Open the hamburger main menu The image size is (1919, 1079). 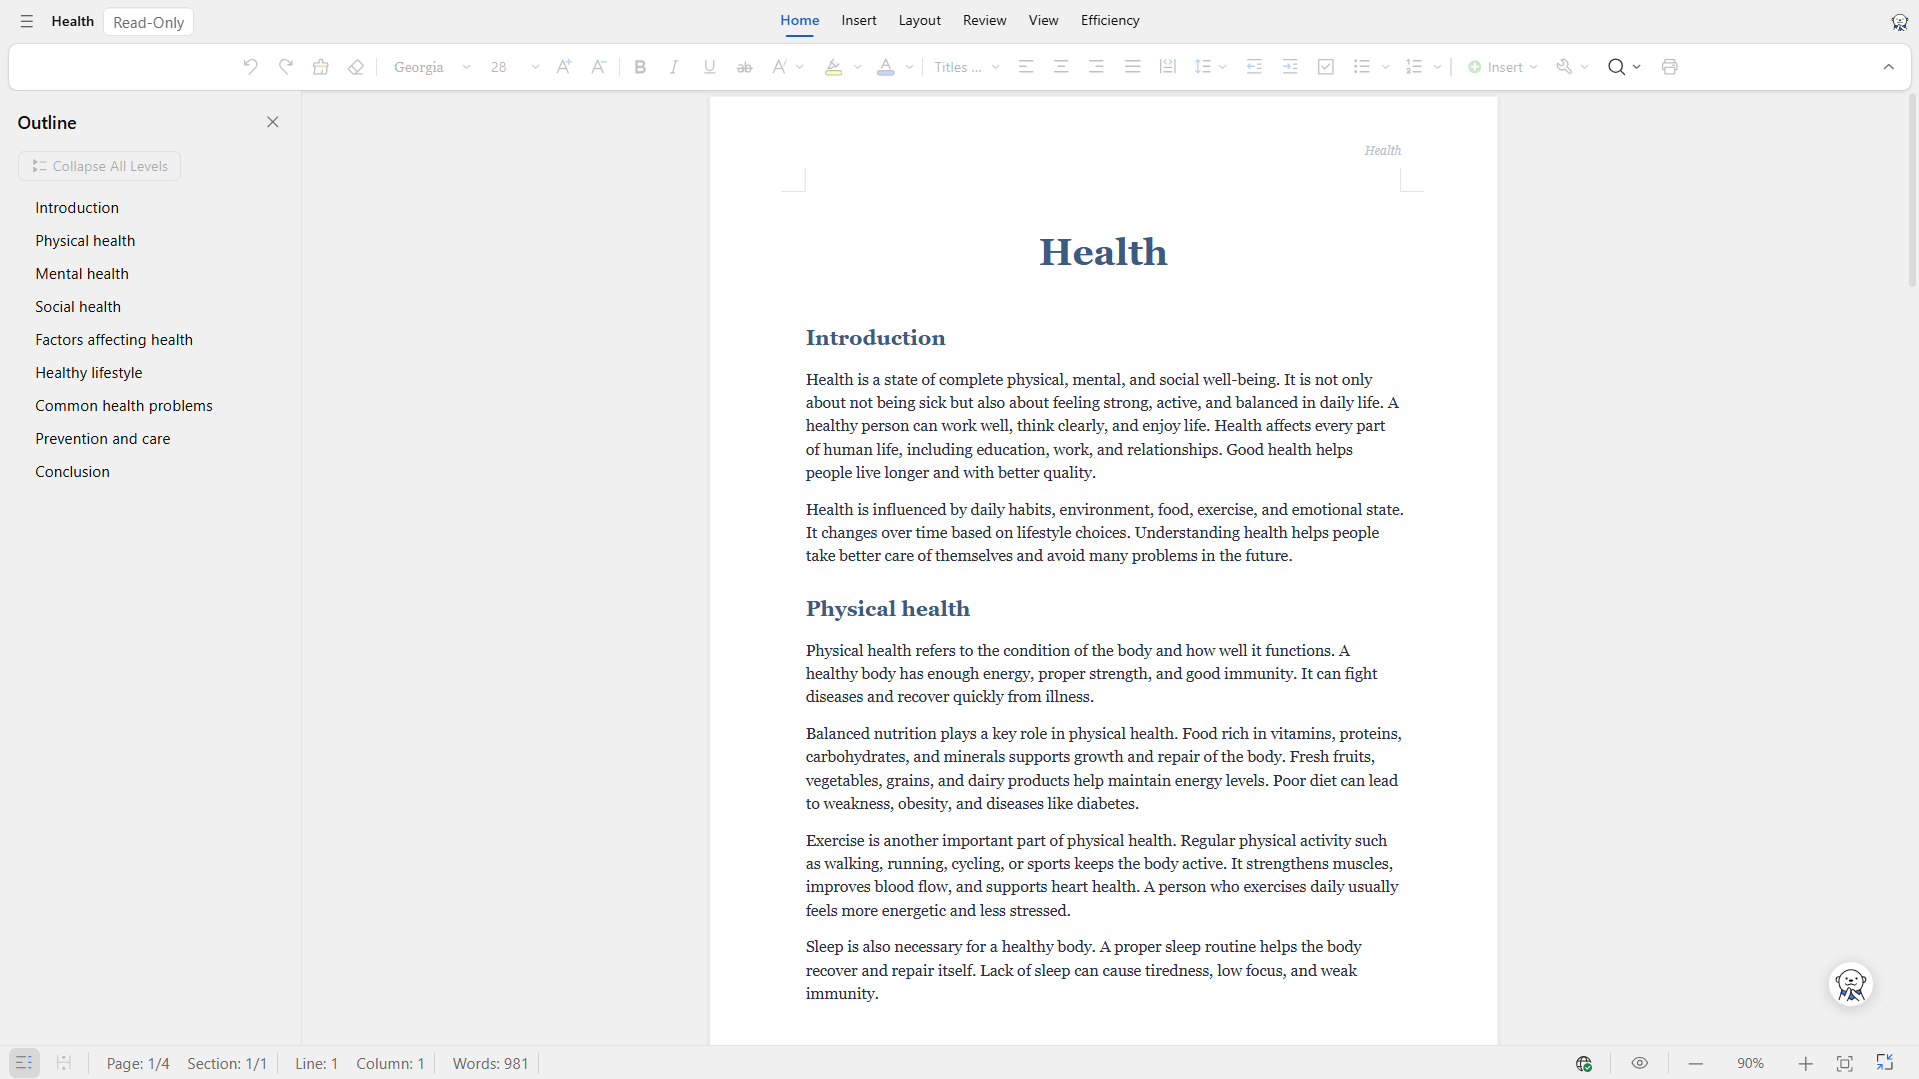coord(27,21)
